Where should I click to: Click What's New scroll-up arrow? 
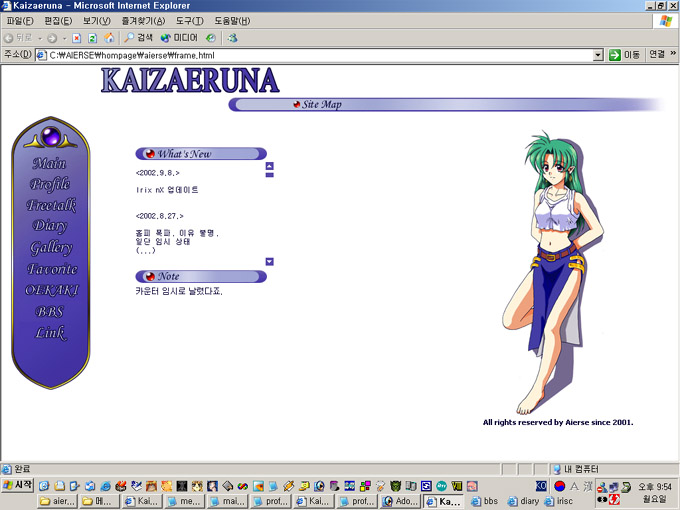[x=269, y=166]
